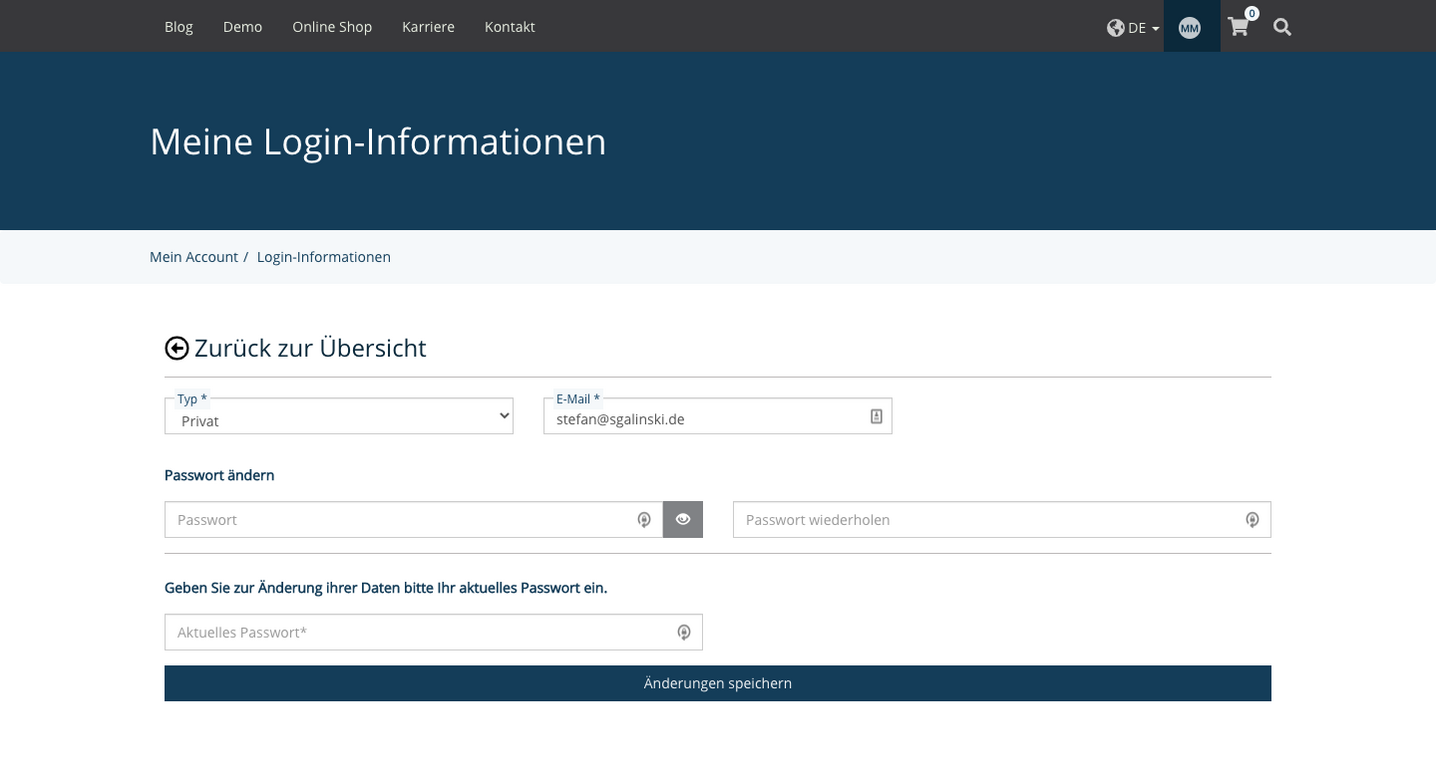
Task: Click the icon in Aktuelles Passwort field
Action: (684, 631)
